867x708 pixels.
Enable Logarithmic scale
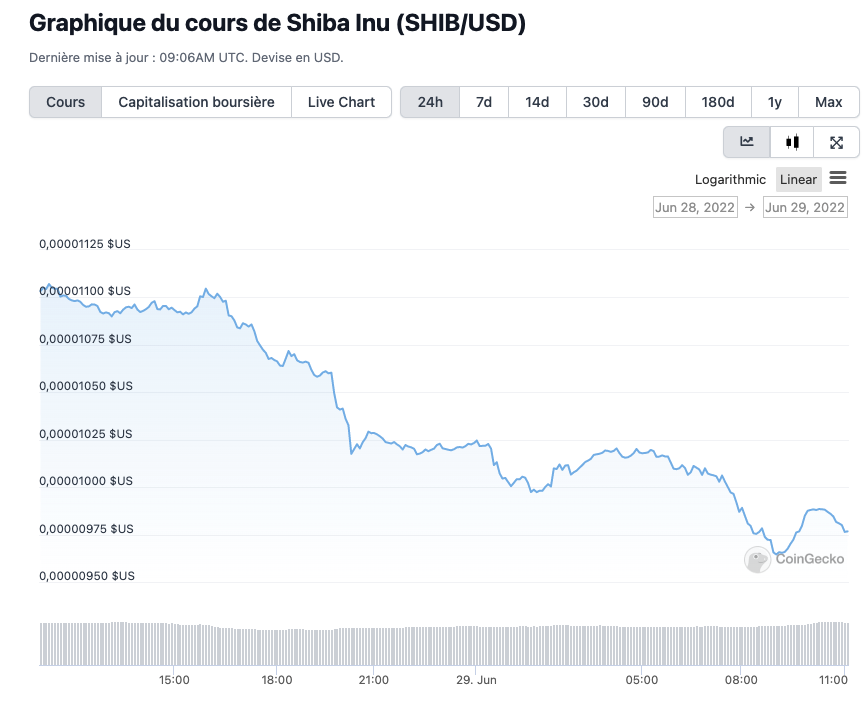[730, 180]
